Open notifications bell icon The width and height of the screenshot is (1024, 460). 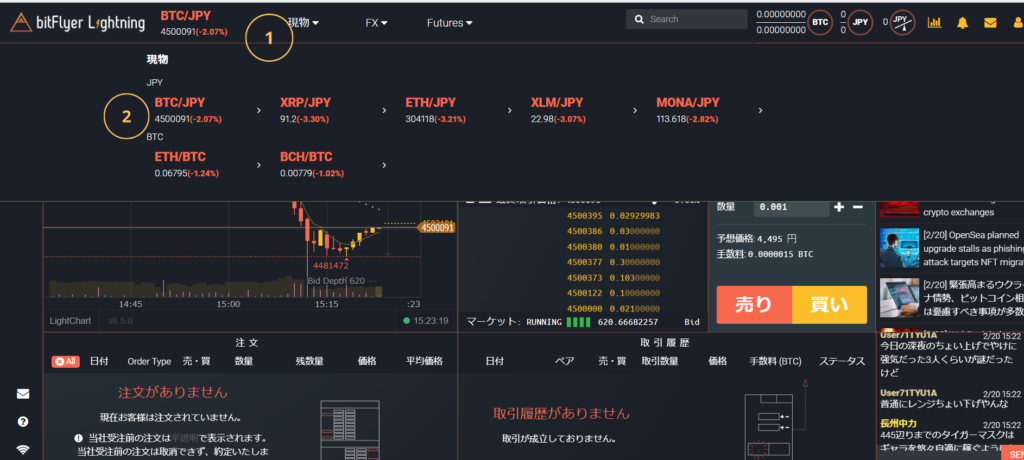point(962,23)
